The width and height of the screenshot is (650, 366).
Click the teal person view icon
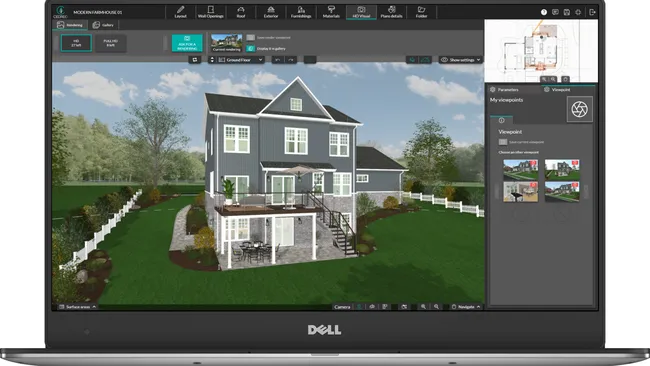(359, 307)
